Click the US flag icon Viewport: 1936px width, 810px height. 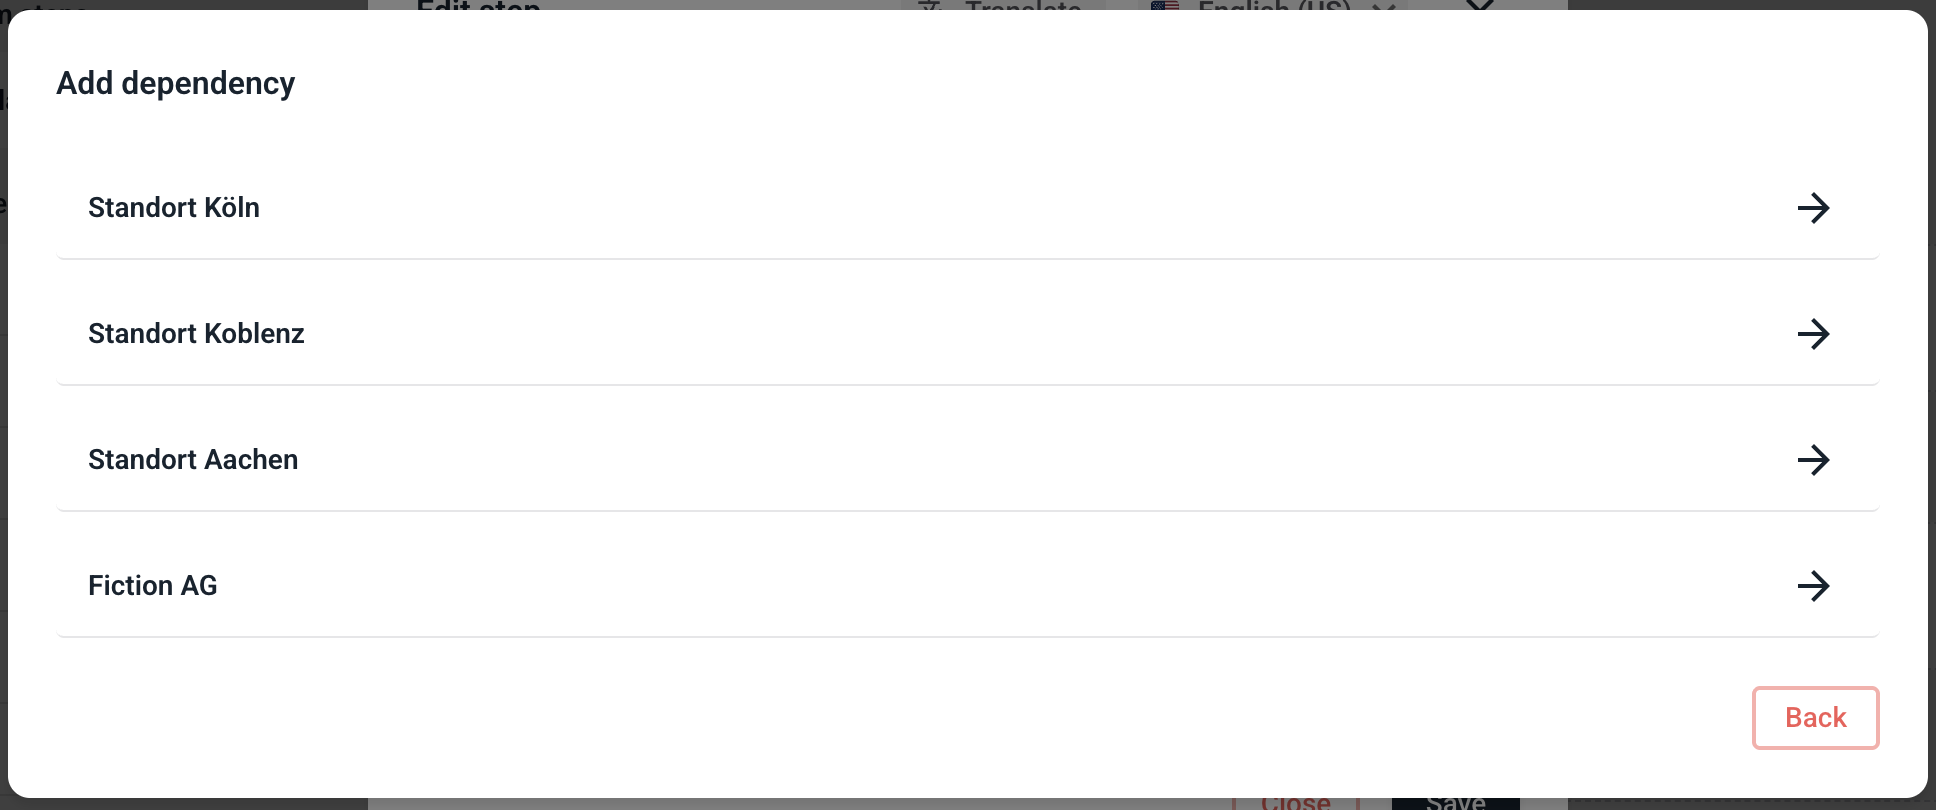pyautogui.click(x=1165, y=5)
